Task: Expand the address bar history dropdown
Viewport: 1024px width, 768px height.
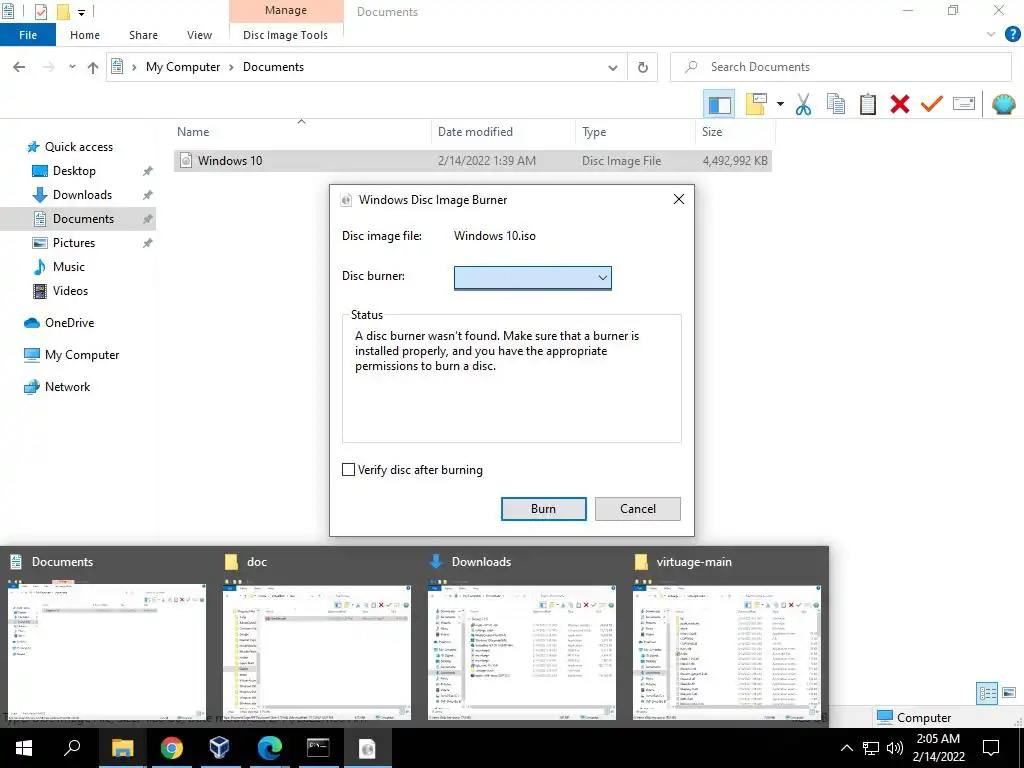Action: (x=613, y=67)
